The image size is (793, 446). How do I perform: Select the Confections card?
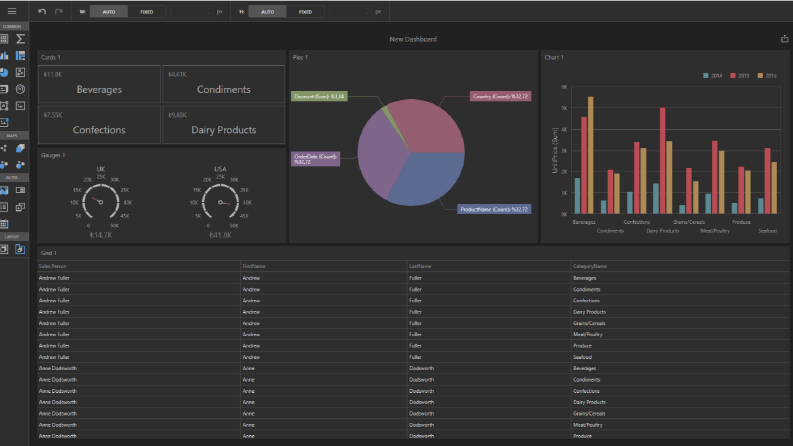(99, 124)
